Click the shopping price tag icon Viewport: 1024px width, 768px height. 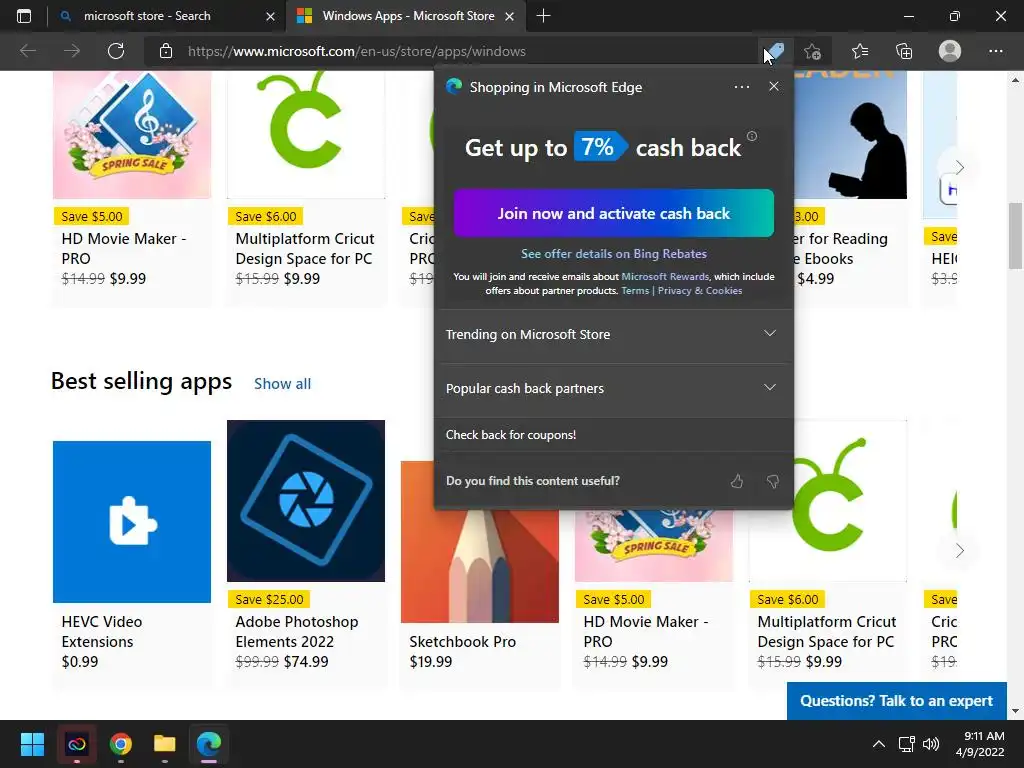tap(774, 51)
